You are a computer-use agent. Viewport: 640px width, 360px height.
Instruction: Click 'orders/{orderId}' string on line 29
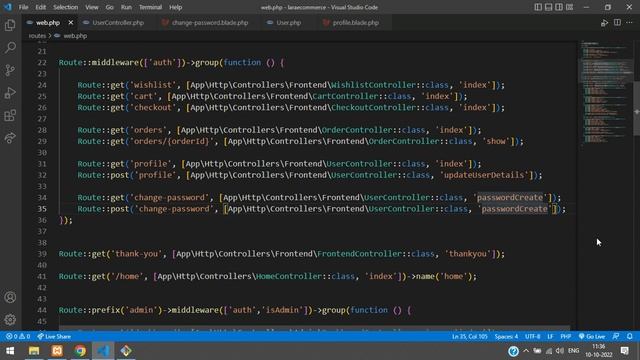[171, 141]
